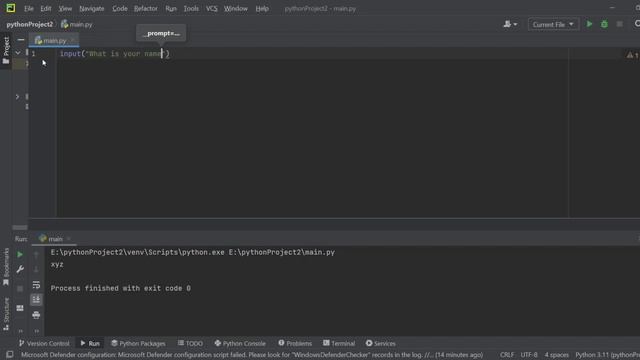This screenshot has height=360, width=640.
Task: Click pythonProject2 breadcrumb
Action: [x=29, y=24]
